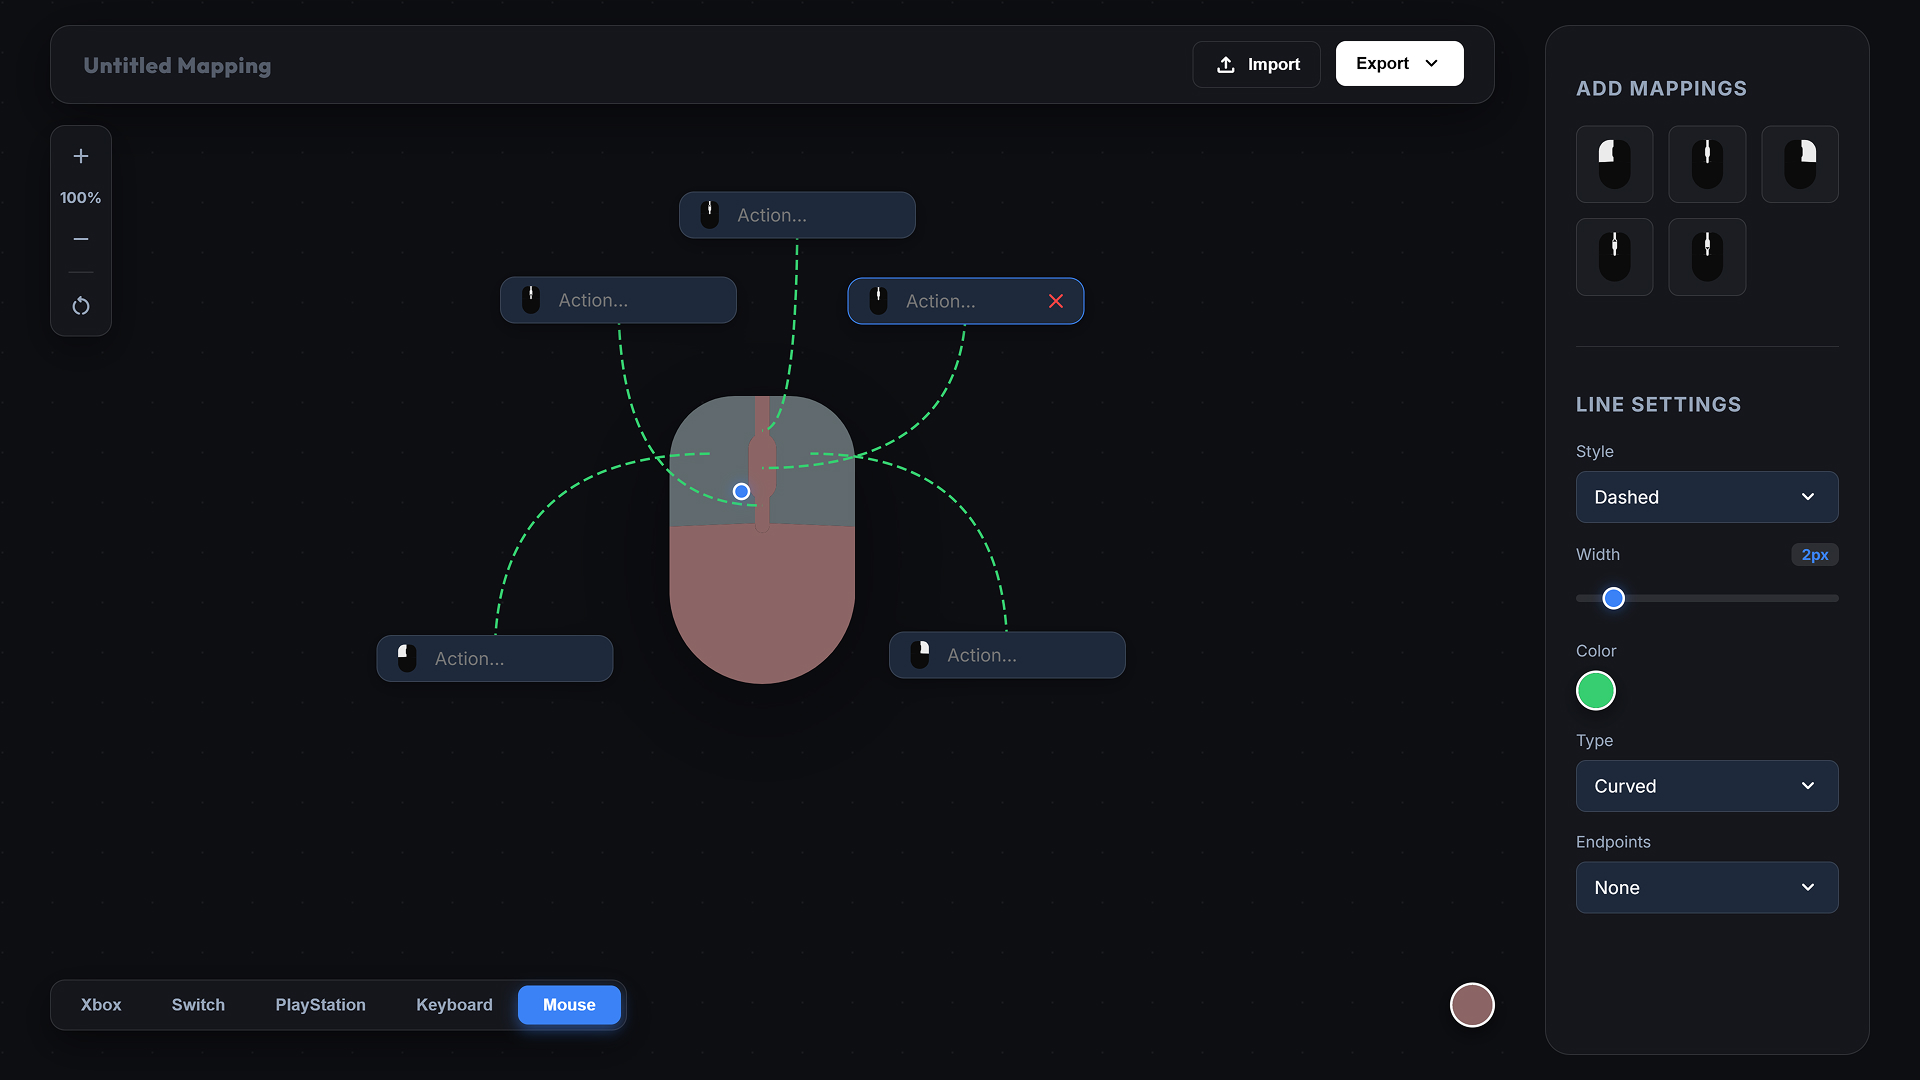
Task: Reset the canvas view
Action: [x=80, y=306]
